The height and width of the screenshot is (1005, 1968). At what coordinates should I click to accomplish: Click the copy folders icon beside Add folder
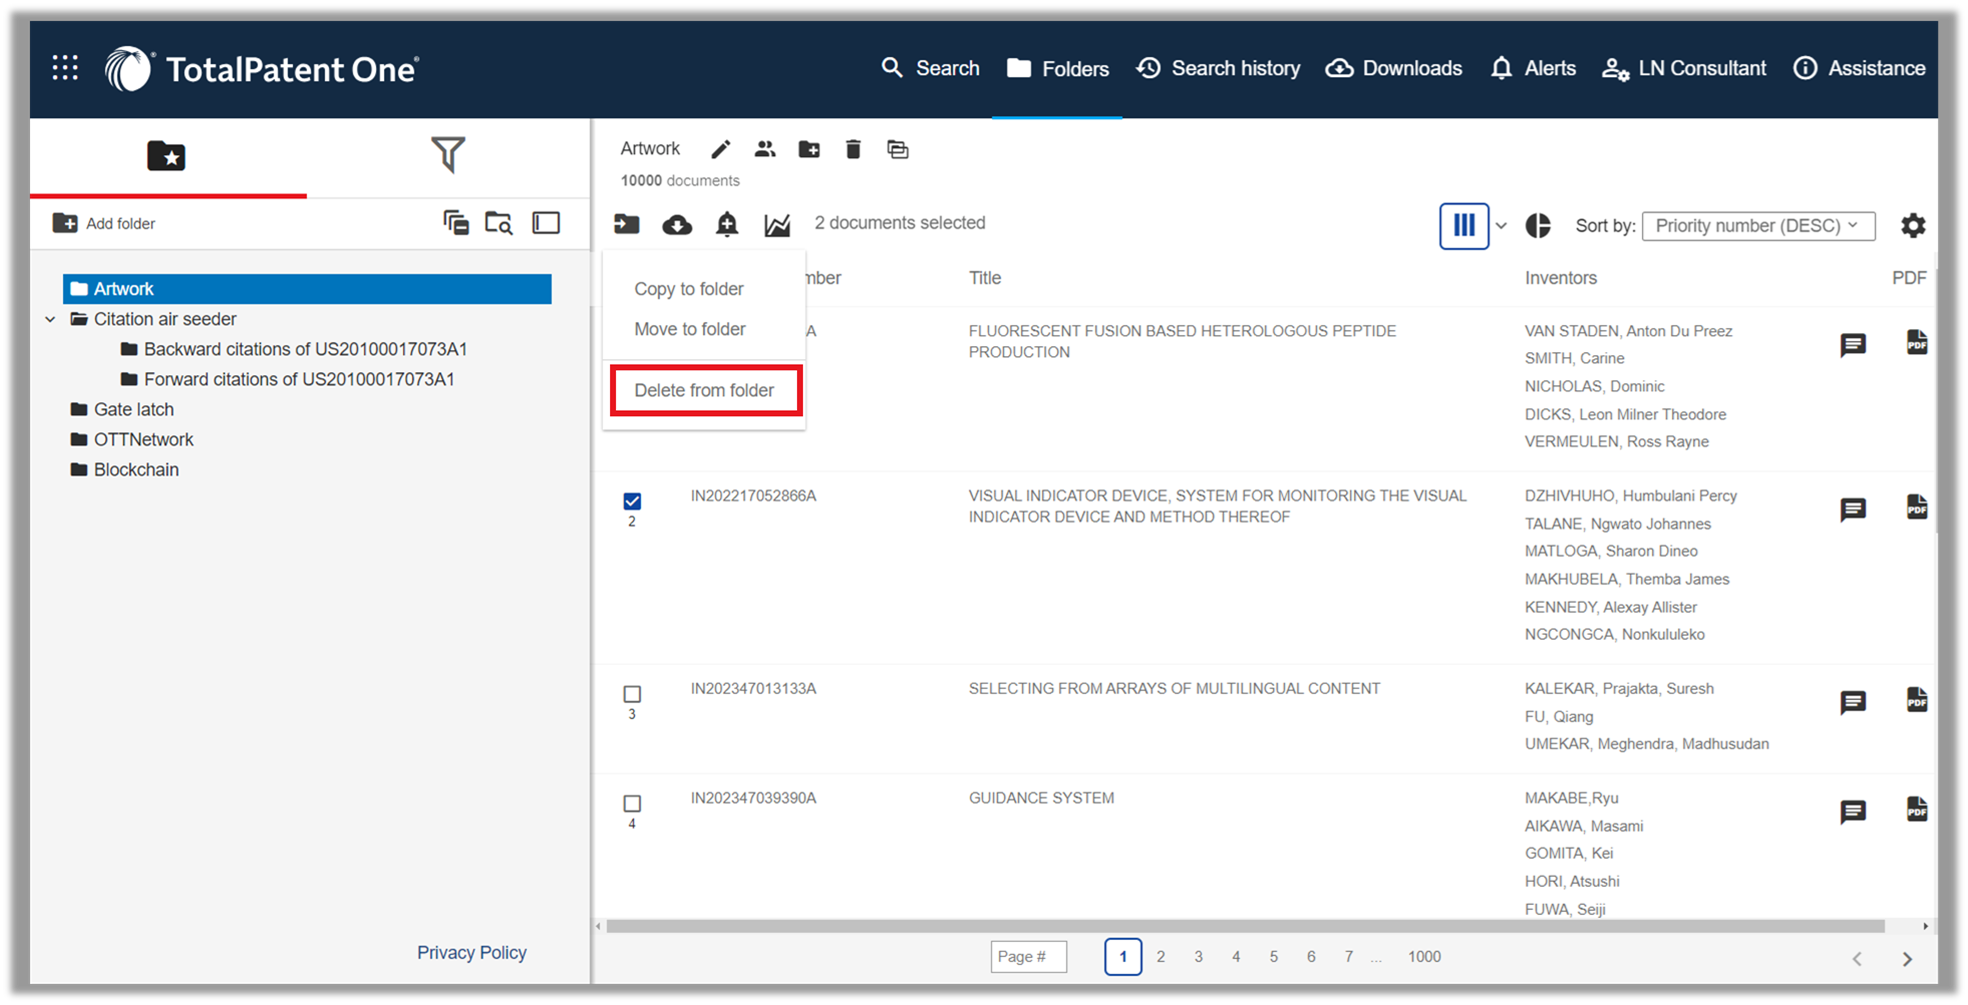click(456, 223)
